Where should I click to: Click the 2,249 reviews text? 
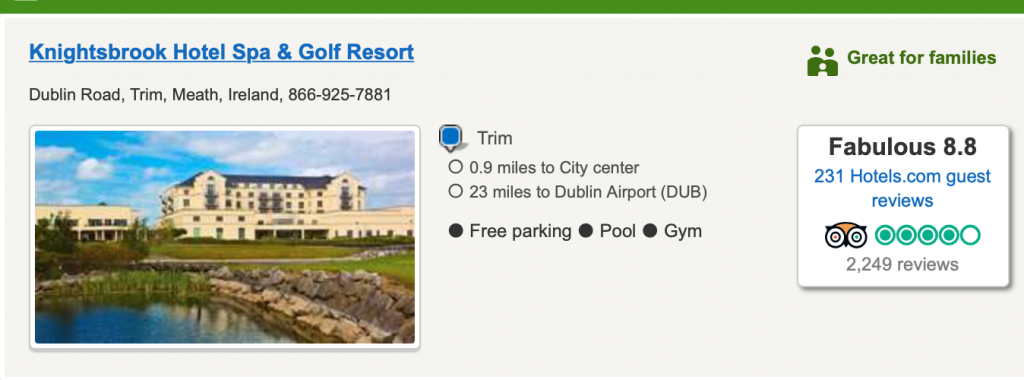(x=903, y=264)
